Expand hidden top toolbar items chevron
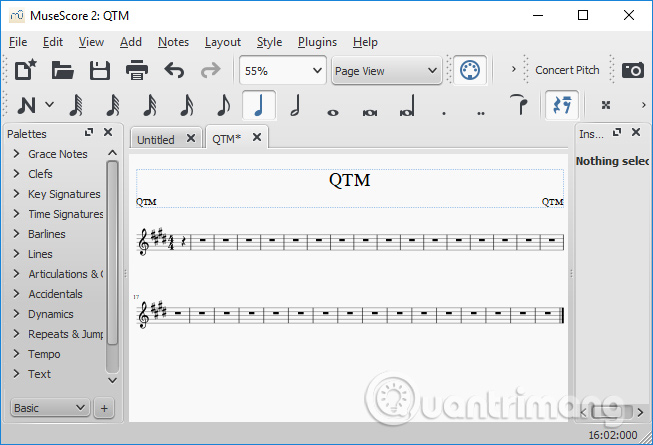 pos(513,69)
